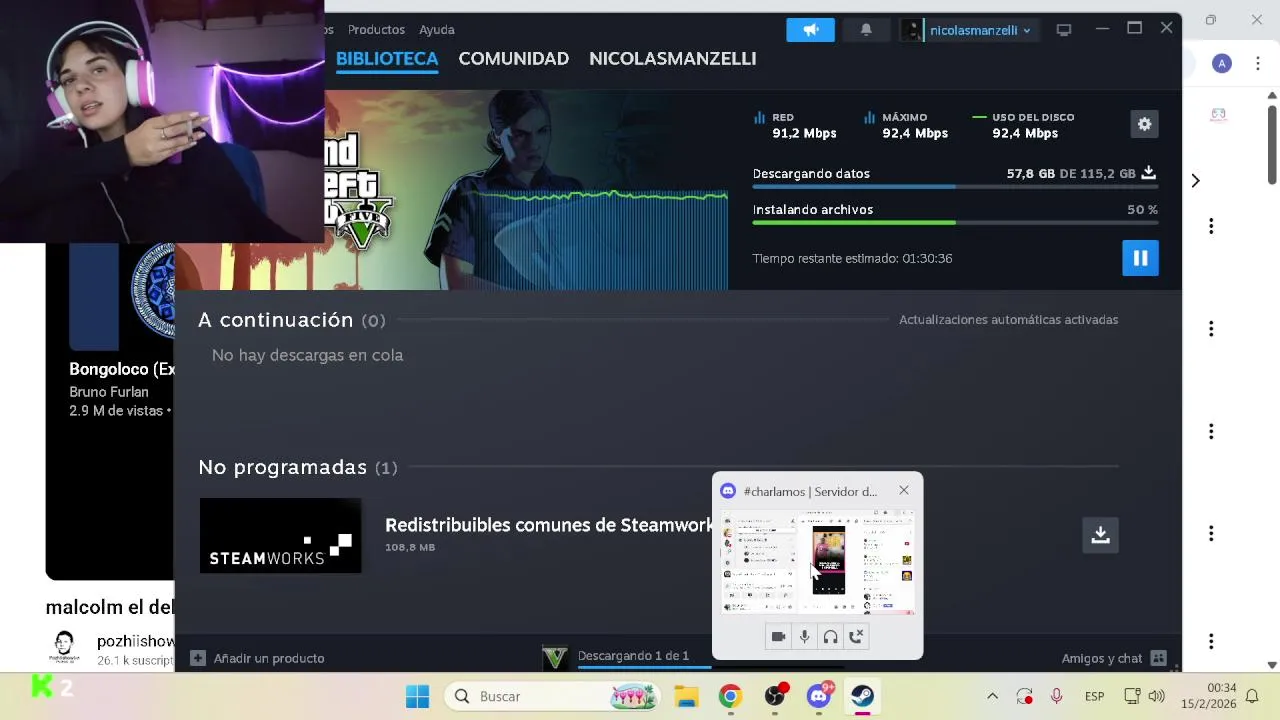Open Redistribuibles comunes de Steamworks title
Image resolution: width=1280 pixels, height=720 pixels.
[549, 525]
